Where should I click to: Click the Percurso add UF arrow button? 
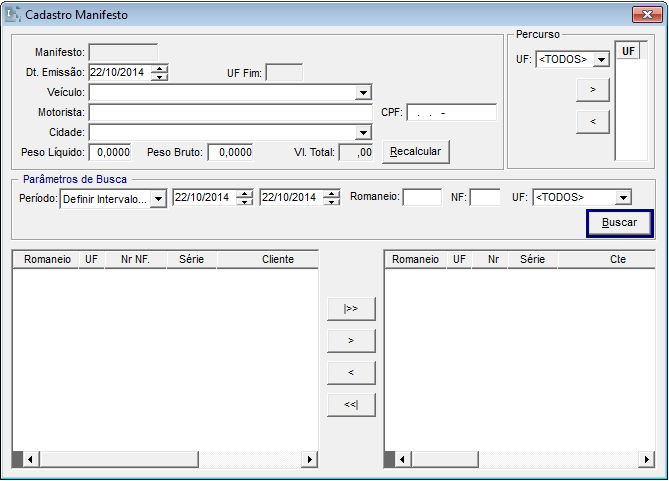click(x=592, y=90)
